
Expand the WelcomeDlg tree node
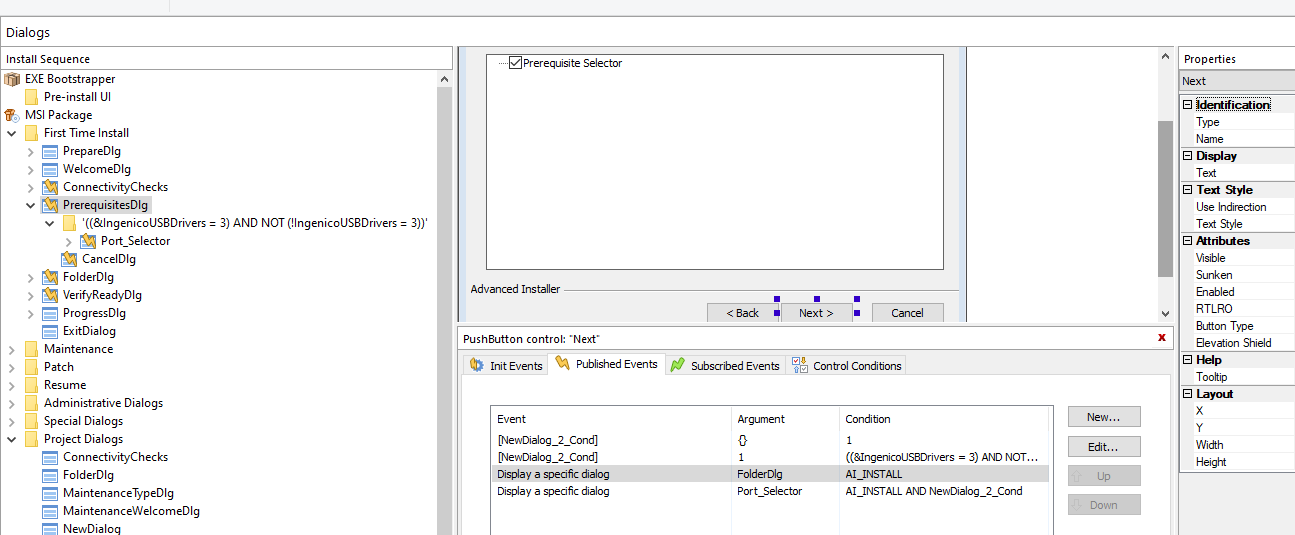(x=30, y=169)
